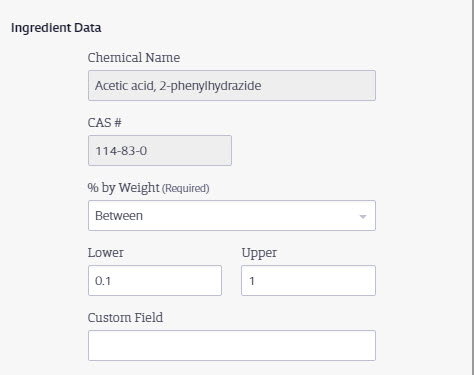Click the CAS # field
This screenshot has height=375, width=474.
point(160,150)
